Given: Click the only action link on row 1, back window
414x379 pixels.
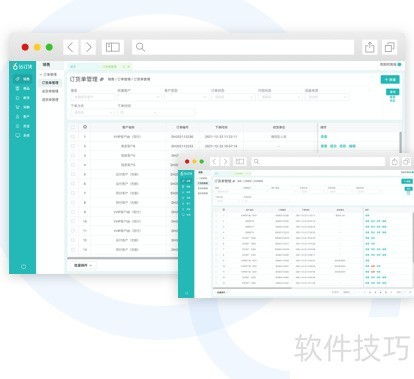Looking at the screenshot, I should (324, 137).
